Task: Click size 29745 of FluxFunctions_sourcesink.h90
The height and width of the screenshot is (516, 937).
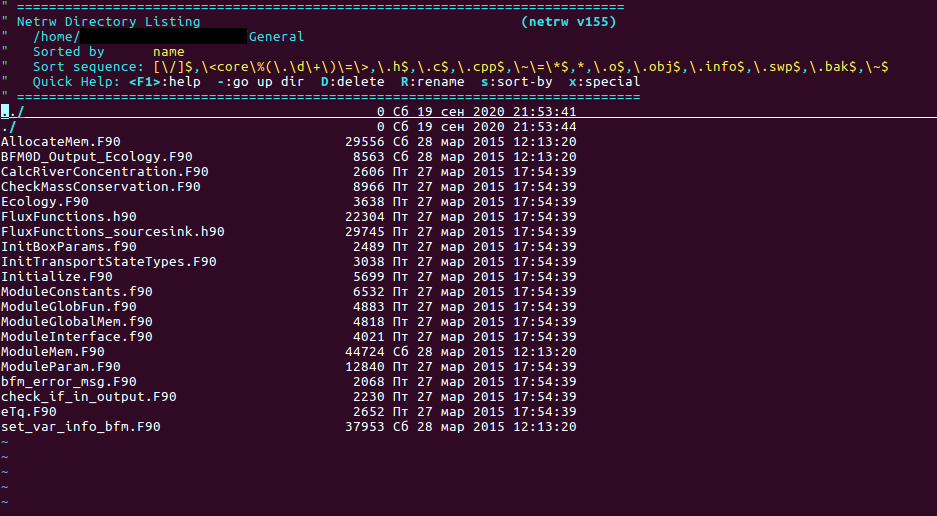Action: [365, 231]
